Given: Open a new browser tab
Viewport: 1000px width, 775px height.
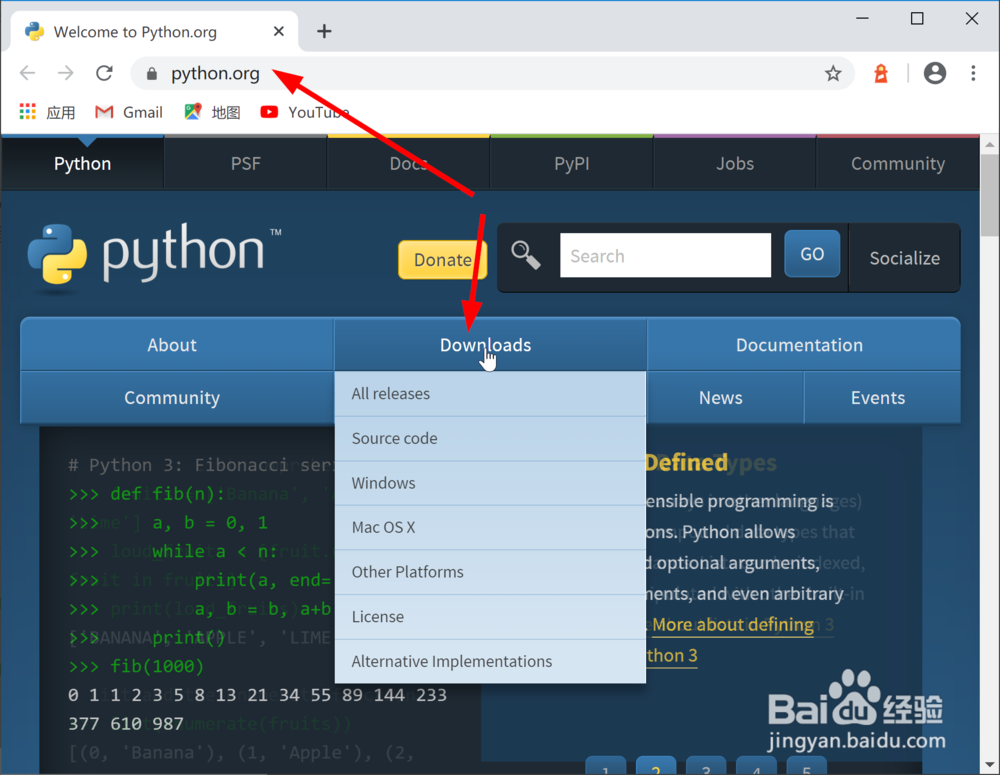Looking at the screenshot, I should [324, 31].
